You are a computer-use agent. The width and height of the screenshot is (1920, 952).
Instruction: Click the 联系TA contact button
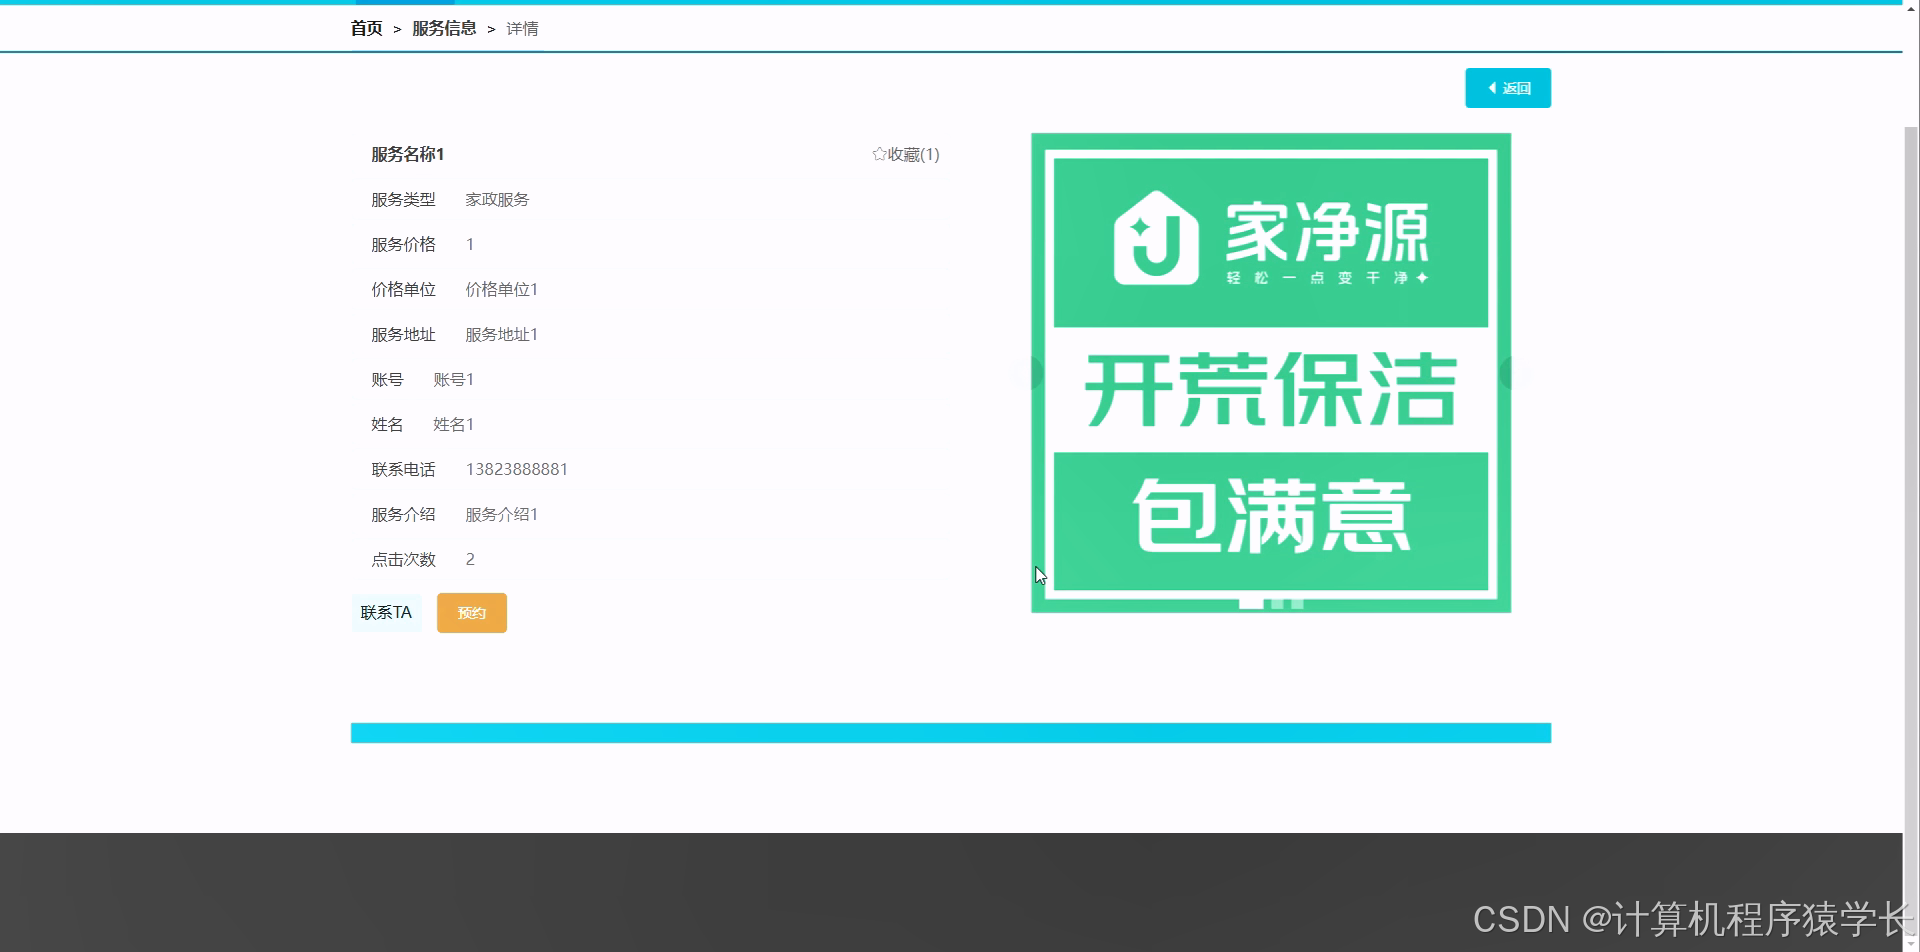(386, 612)
